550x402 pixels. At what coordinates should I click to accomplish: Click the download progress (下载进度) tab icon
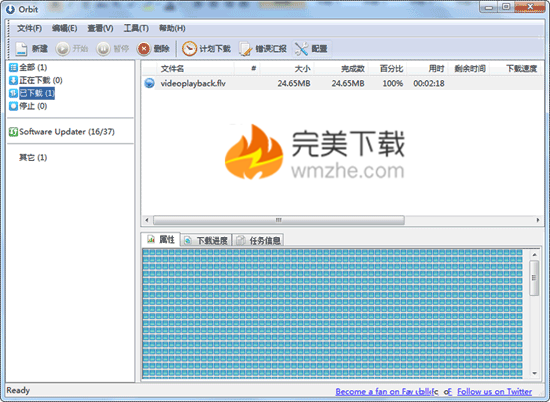point(188,240)
